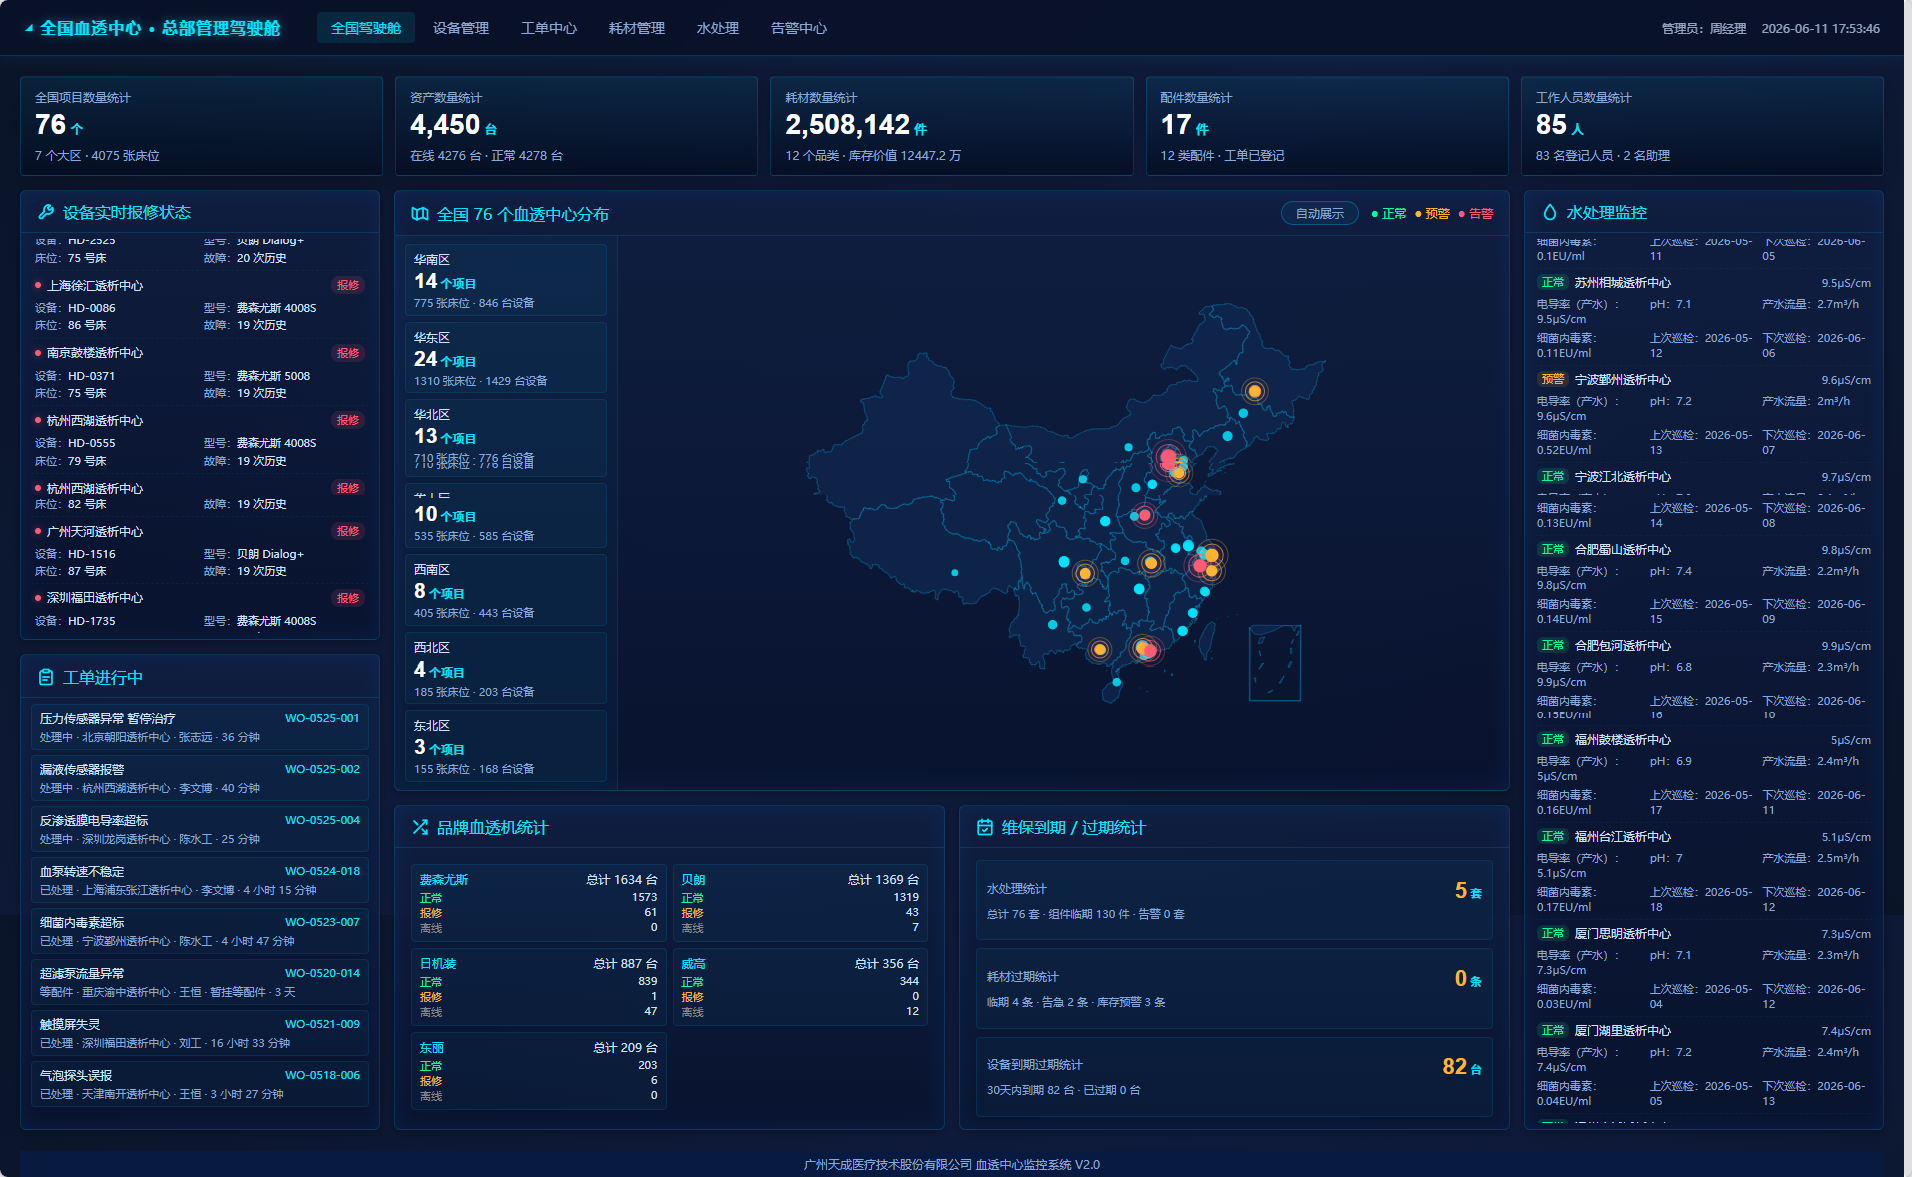Click the shuffle icon beside 品牌血透机统计
Image resolution: width=1912 pixels, height=1177 pixels.
coord(420,827)
